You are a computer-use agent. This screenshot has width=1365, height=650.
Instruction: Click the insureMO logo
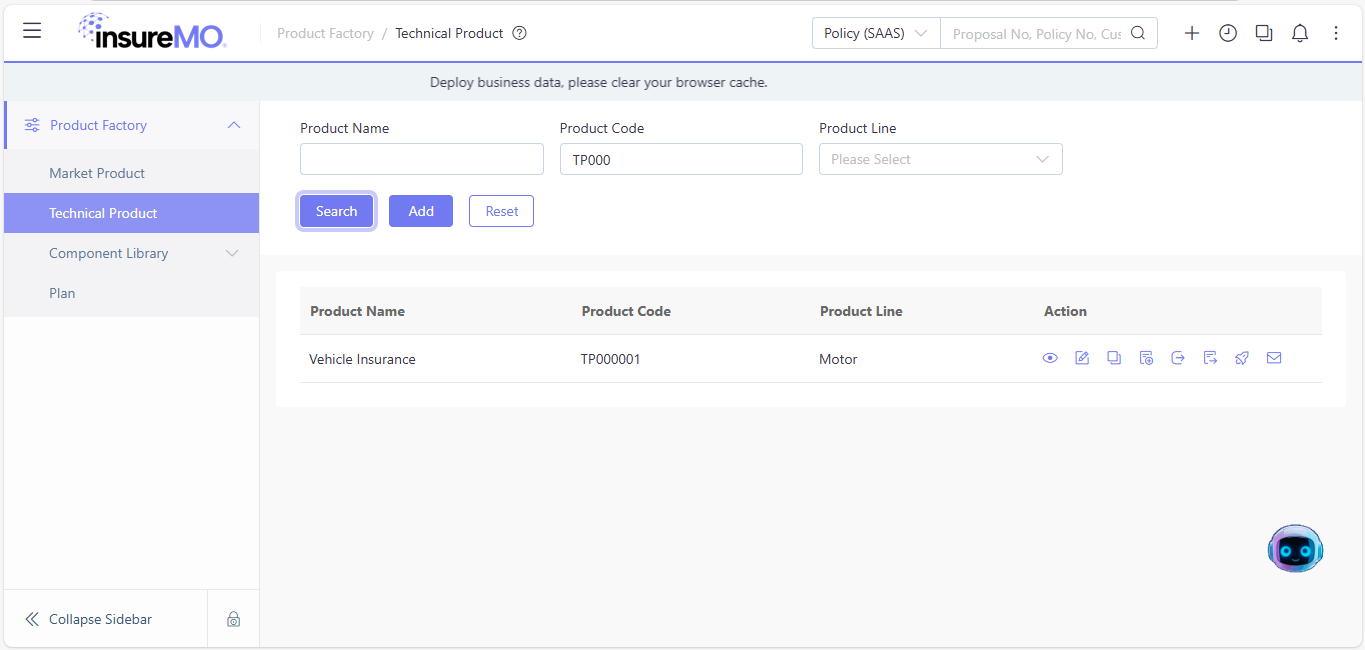pos(152,32)
